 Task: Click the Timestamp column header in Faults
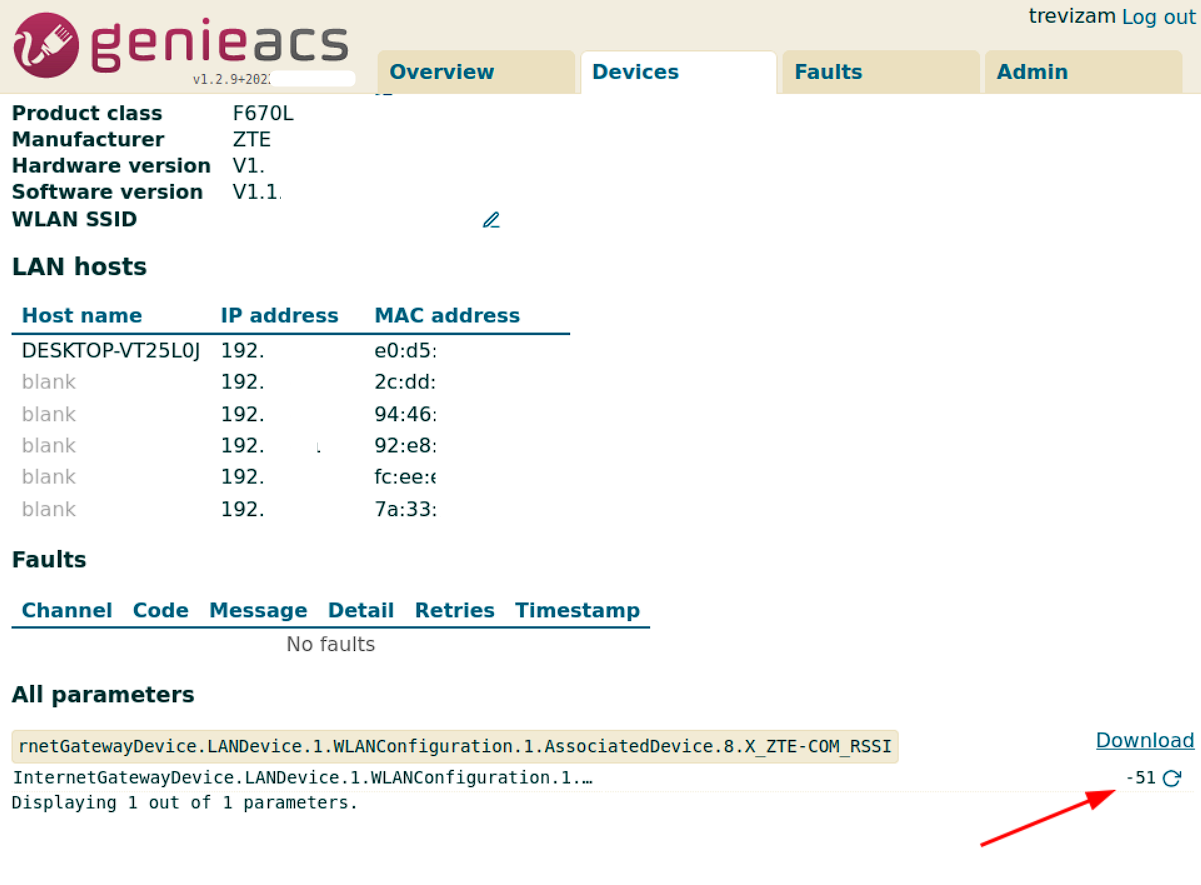(578, 611)
